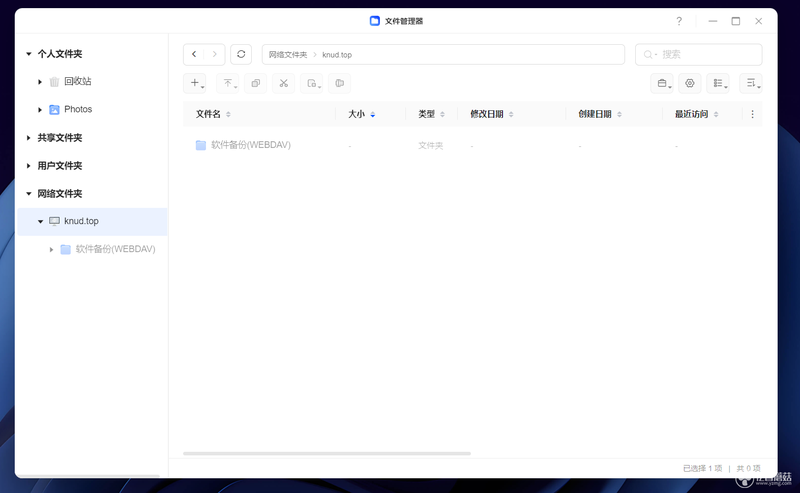
Task: Click the paste toolbar icon
Action: coord(312,83)
